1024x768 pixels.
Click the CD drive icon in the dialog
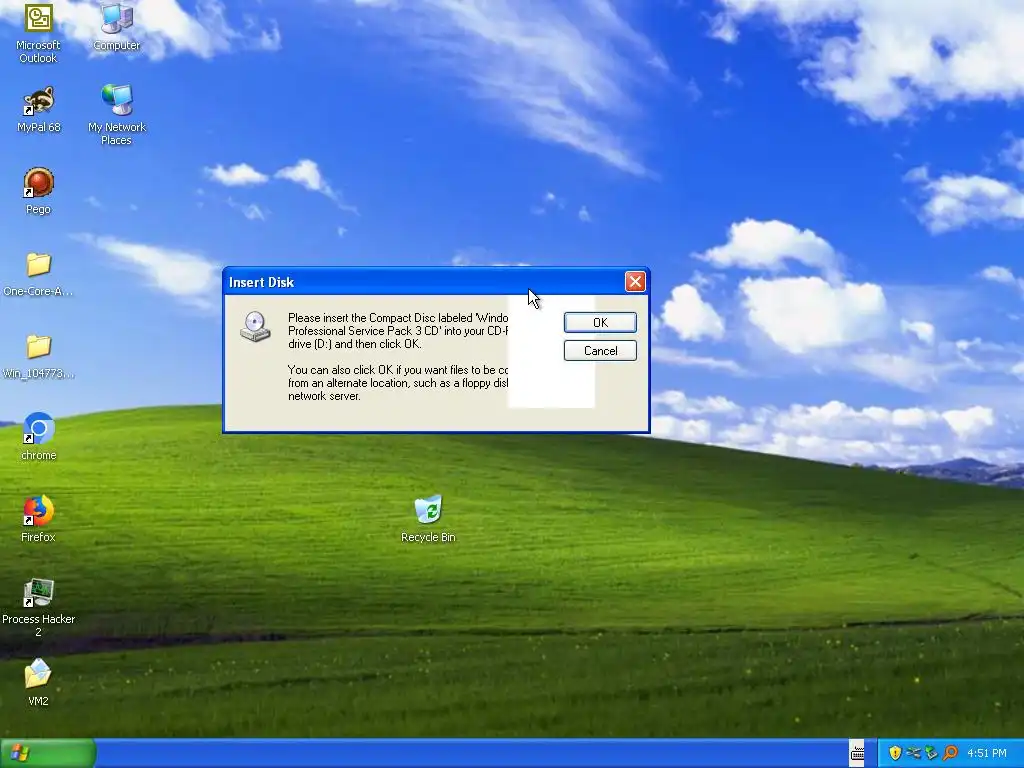pos(255,327)
